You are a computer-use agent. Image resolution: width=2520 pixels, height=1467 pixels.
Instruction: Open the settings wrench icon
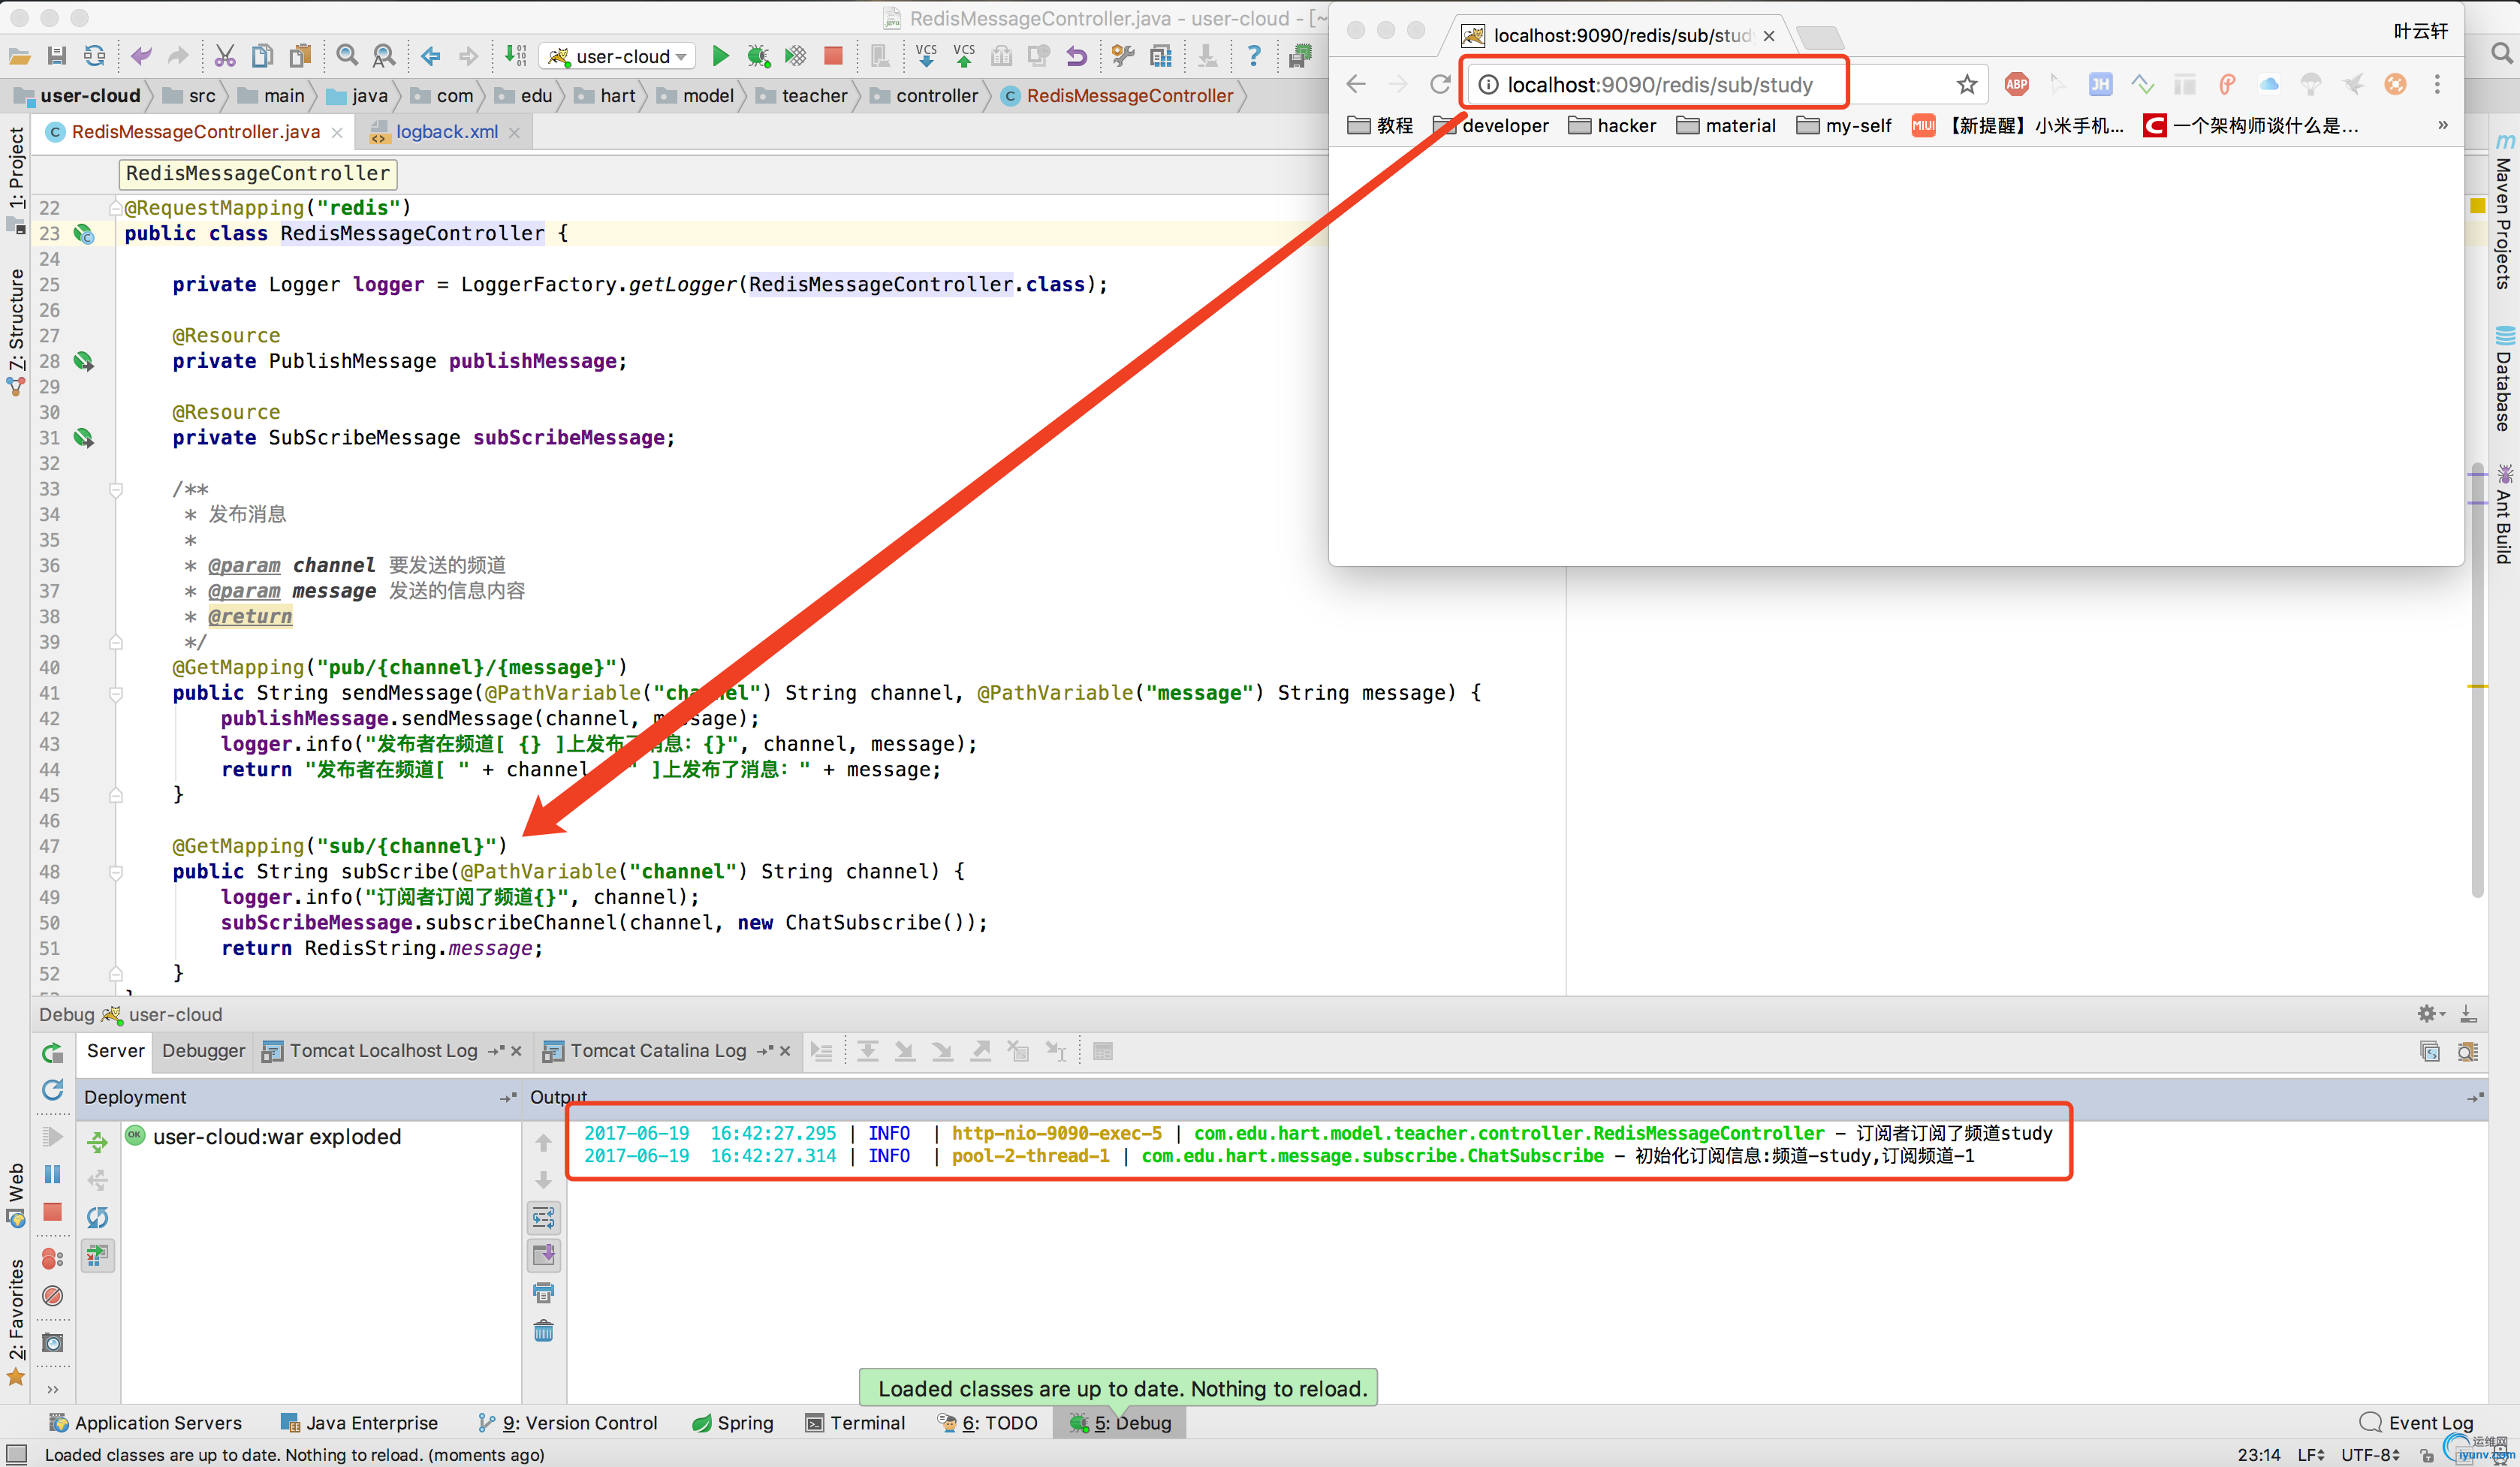point(1123,56)
